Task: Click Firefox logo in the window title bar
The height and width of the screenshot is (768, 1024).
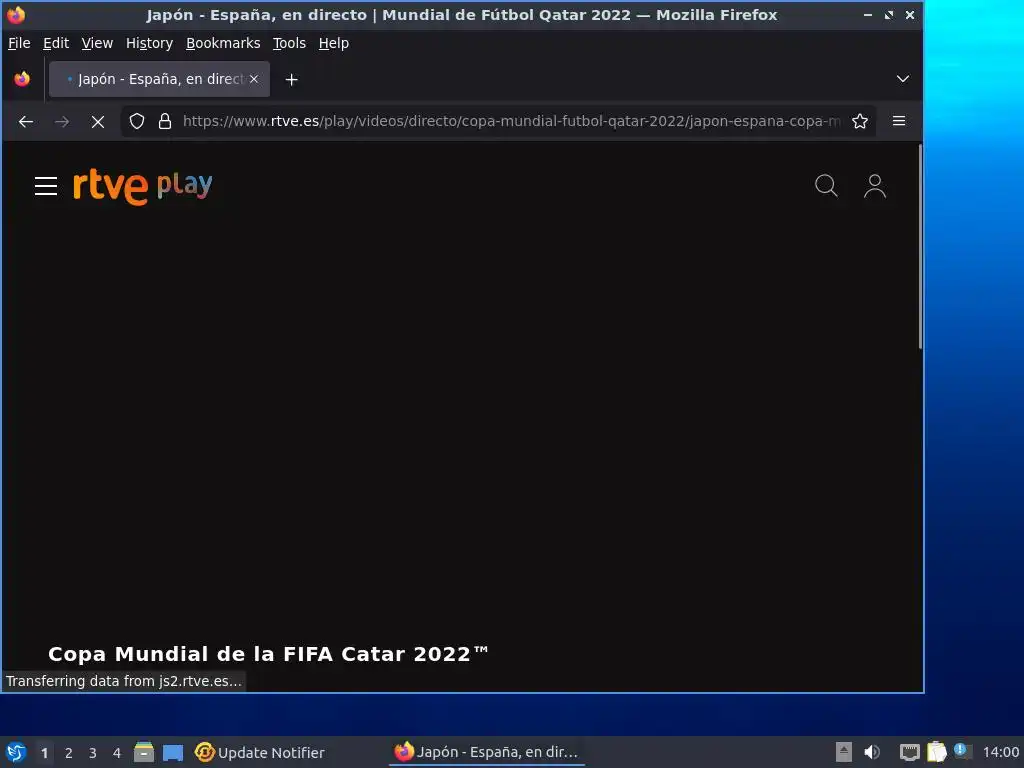Action: point(16,14)
